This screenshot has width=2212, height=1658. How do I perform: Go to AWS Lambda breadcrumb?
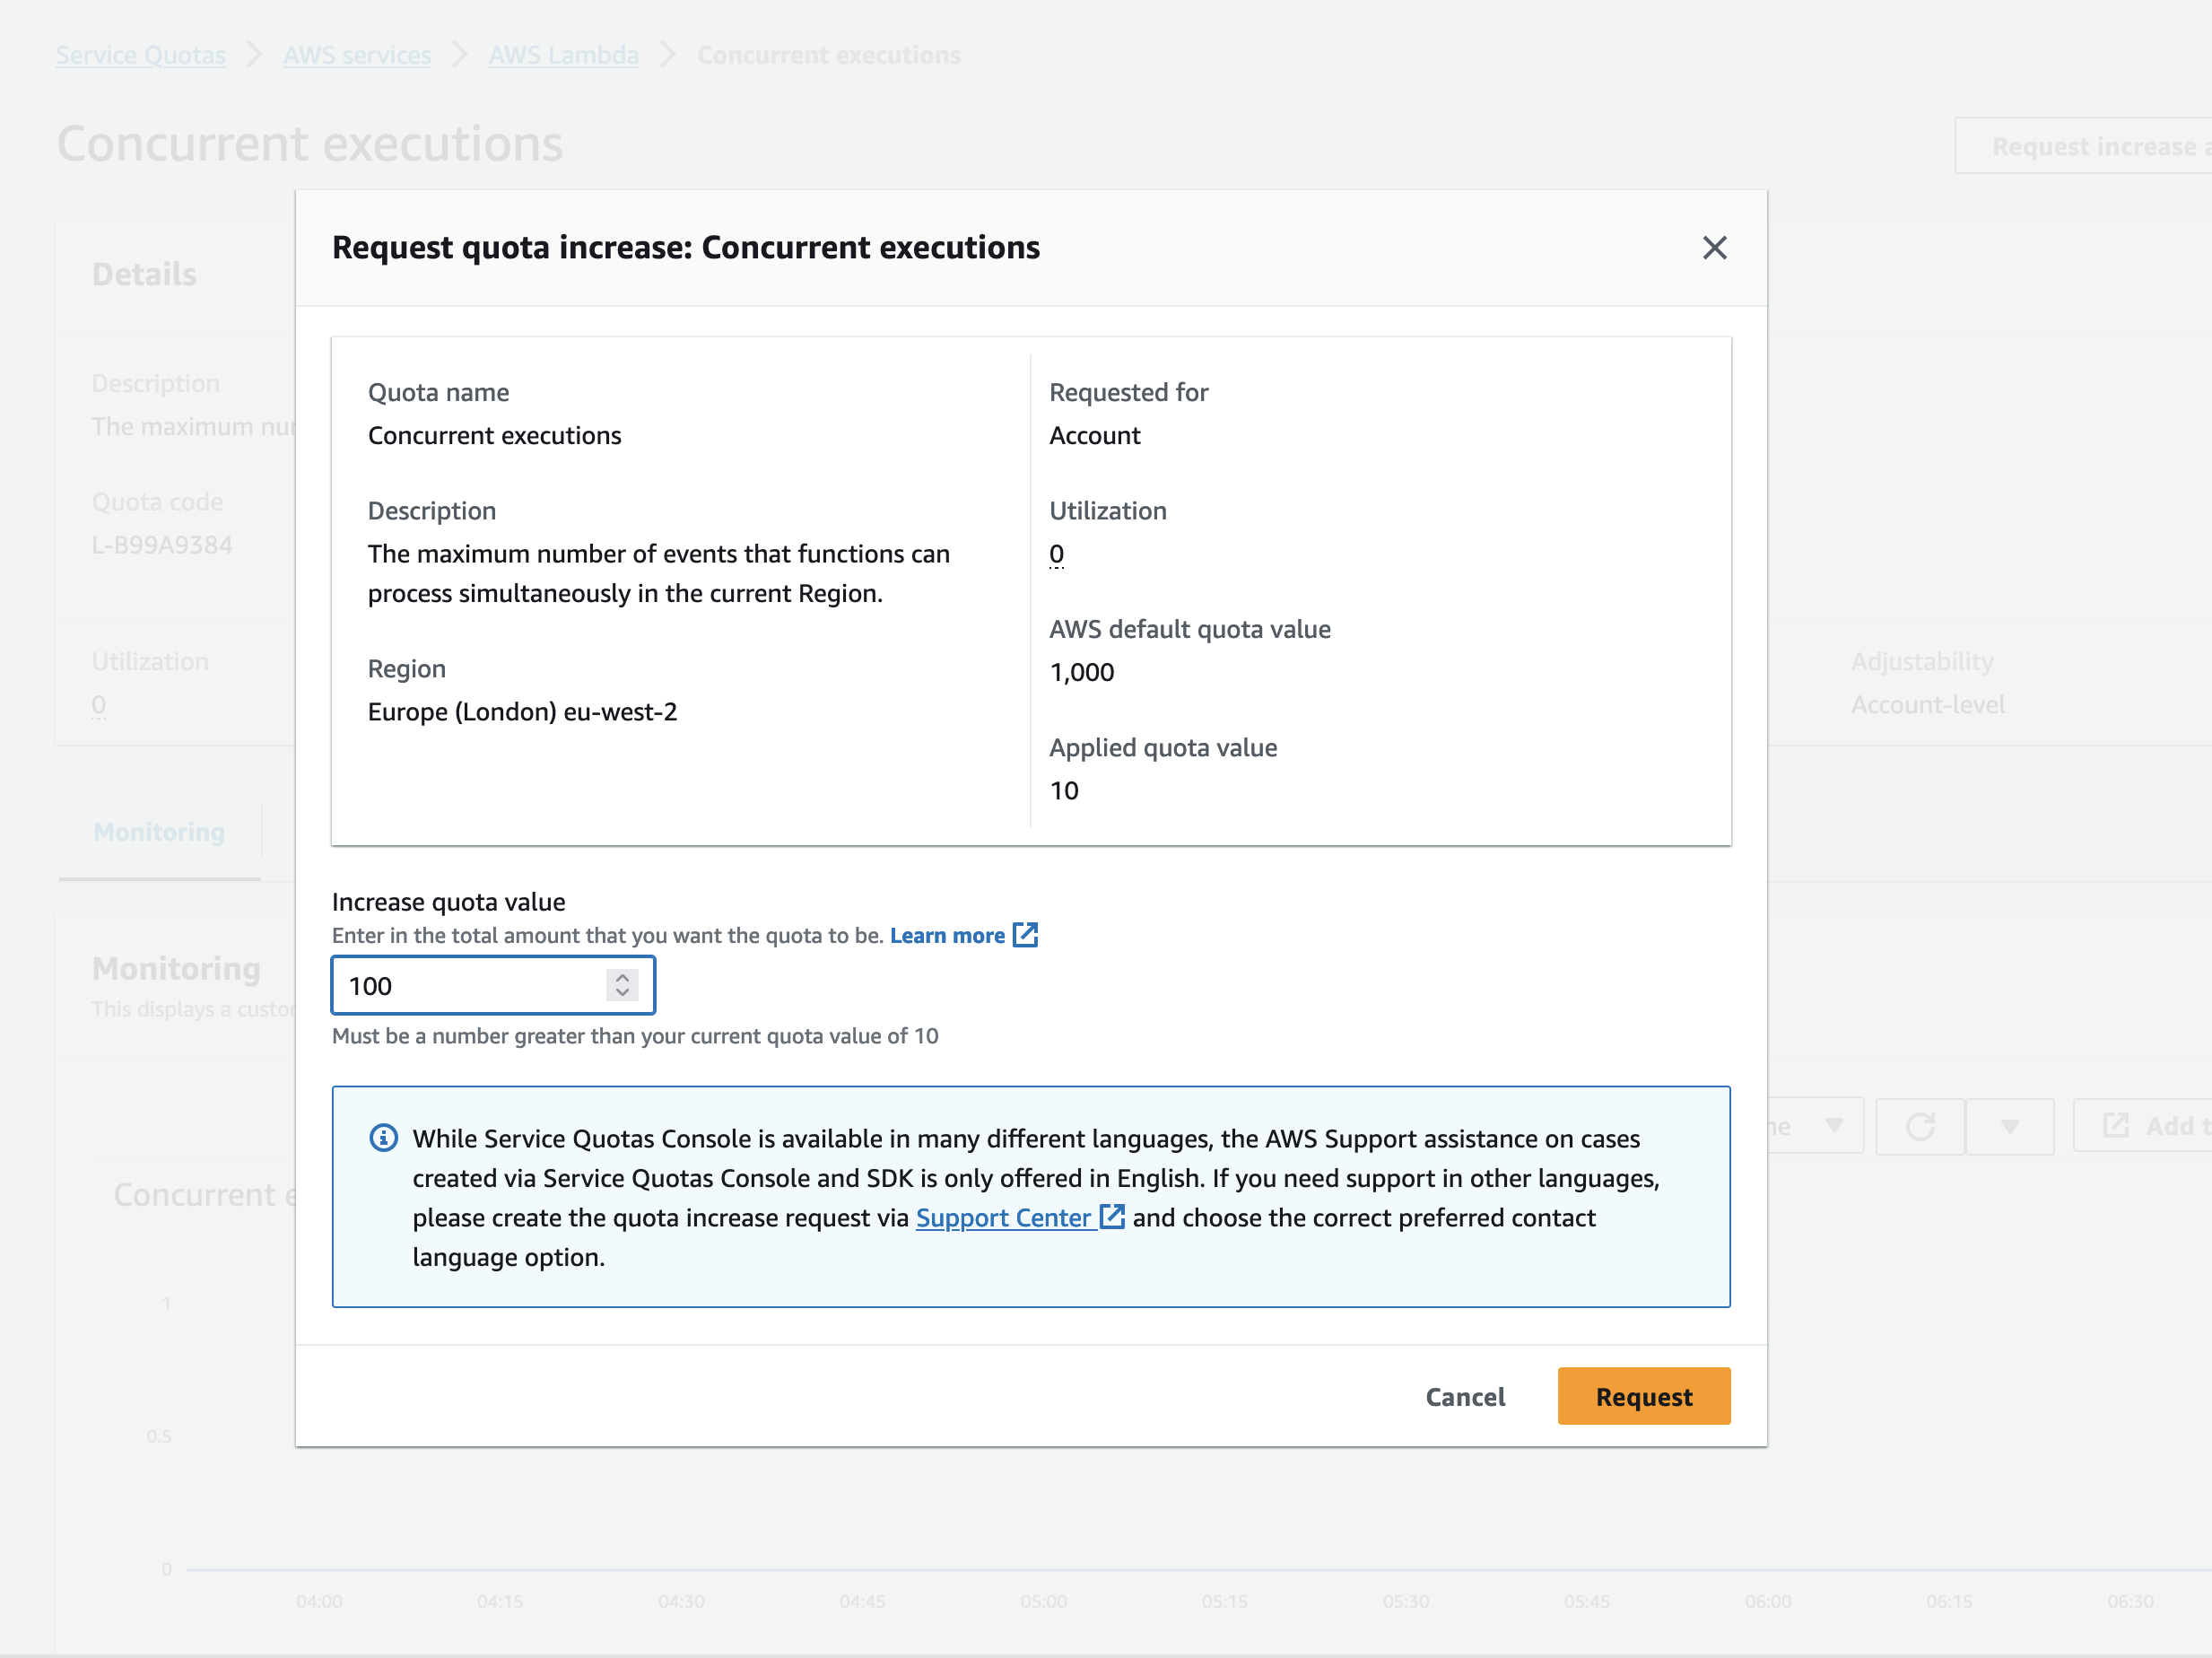[563, 55]
